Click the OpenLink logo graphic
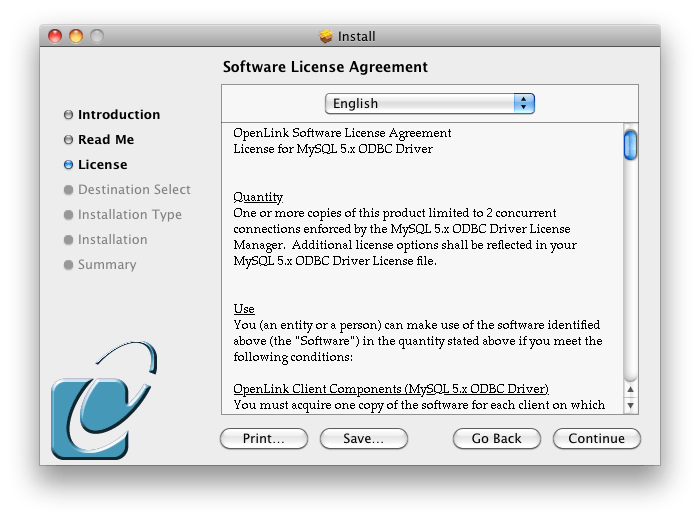This screenshot has width=700, height=520. pyautogui.click(x=104, y=400)
